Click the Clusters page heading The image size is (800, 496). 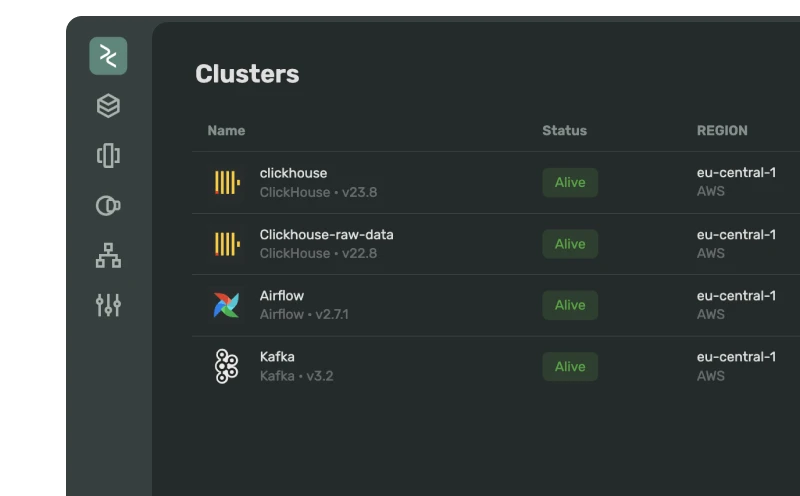[247, 74]
